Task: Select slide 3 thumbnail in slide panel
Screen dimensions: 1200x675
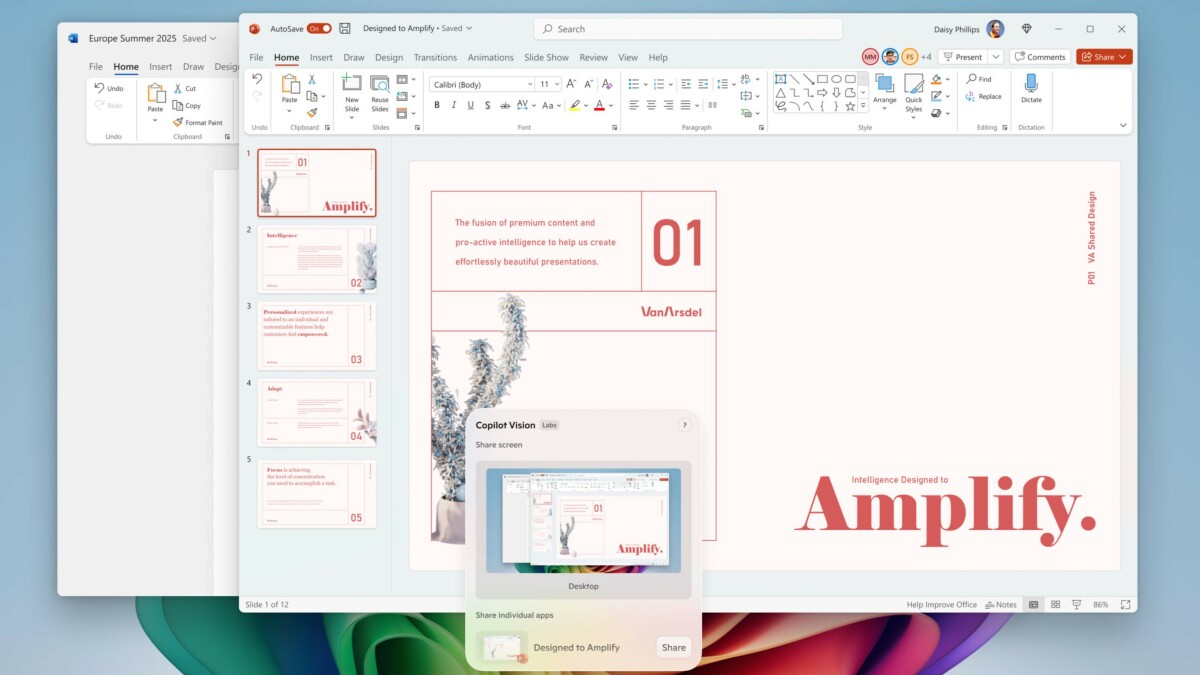Action: tap(317, 335)
